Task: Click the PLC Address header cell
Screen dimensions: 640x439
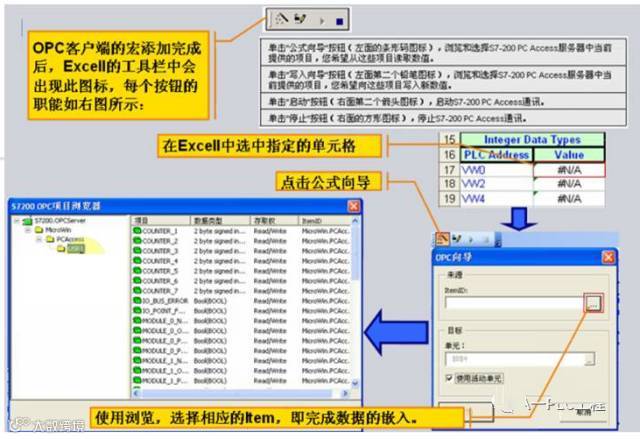Action: (497, 155)
